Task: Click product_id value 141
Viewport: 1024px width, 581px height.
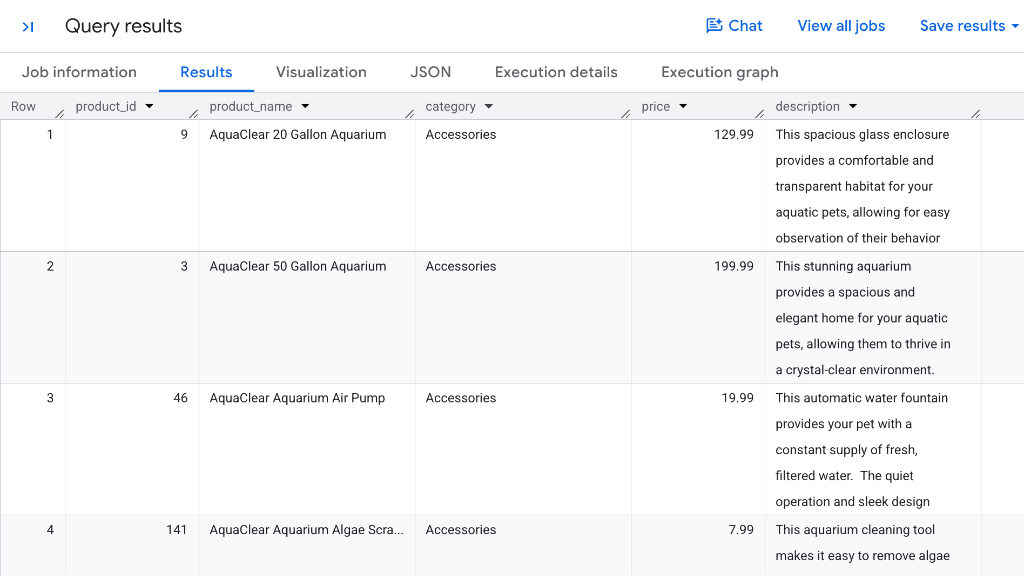Action: pos(176,530)
